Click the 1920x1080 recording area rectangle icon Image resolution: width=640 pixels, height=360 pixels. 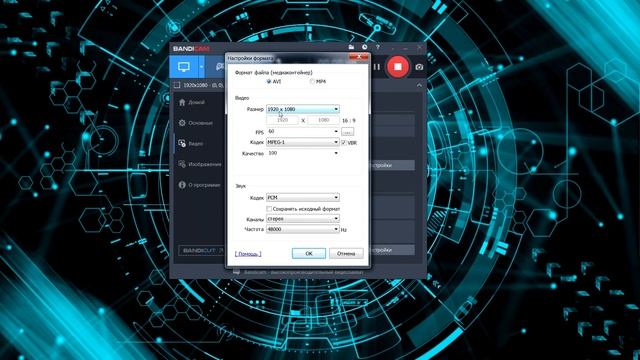tap(177, 85)
